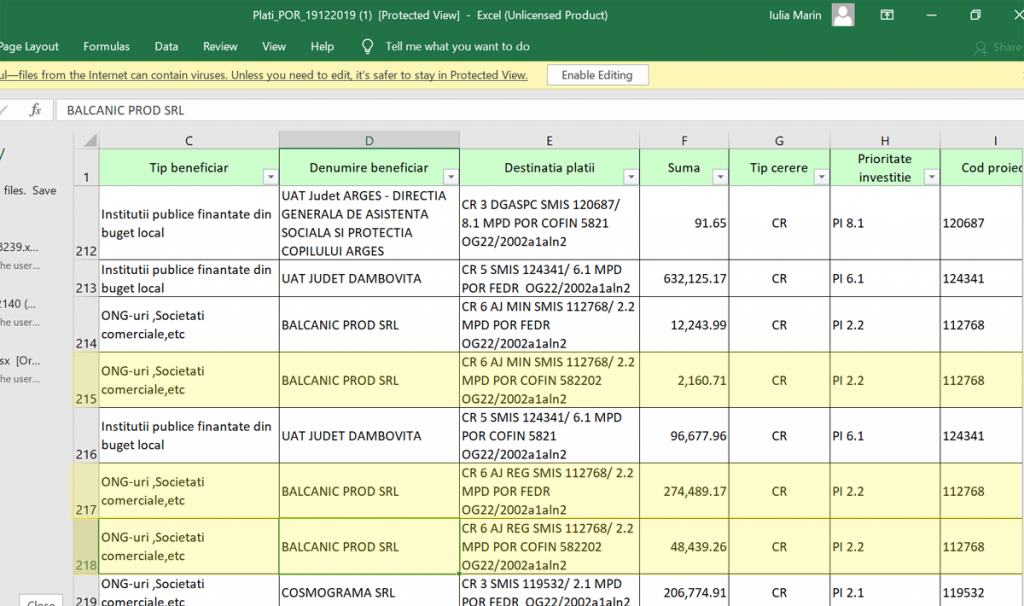
Task: Select the UAT Judet ARGES beneficiary cell
Action: click(x=369, y=223)
